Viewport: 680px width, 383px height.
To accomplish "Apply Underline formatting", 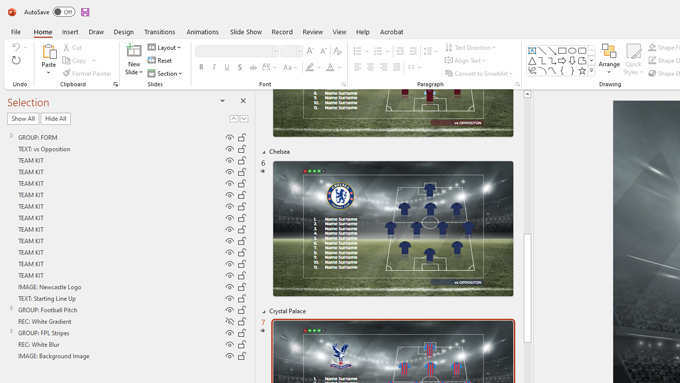I will pyautogui.click(x=227, y=67).
